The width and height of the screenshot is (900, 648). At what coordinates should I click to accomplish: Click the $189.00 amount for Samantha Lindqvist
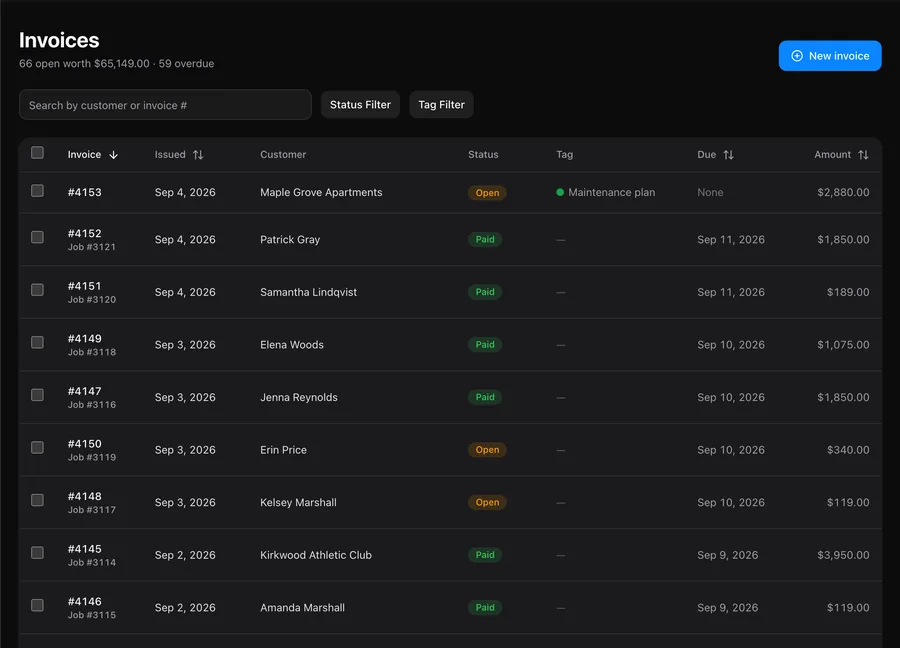click(x=848, y=292)
